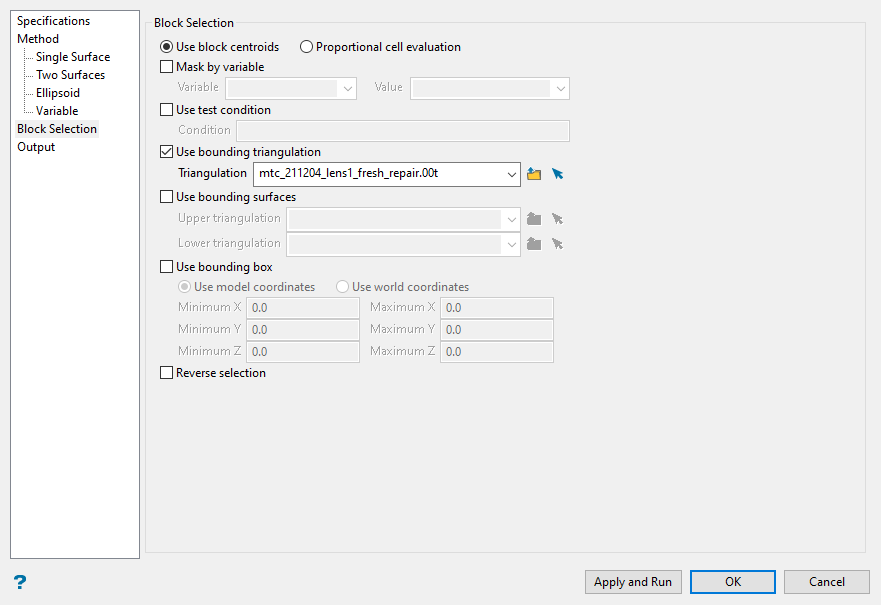The height and width of the screenshot is (605, 881).
Task: Uncheck Use bounding triangulation
Action: click(167, 152)
